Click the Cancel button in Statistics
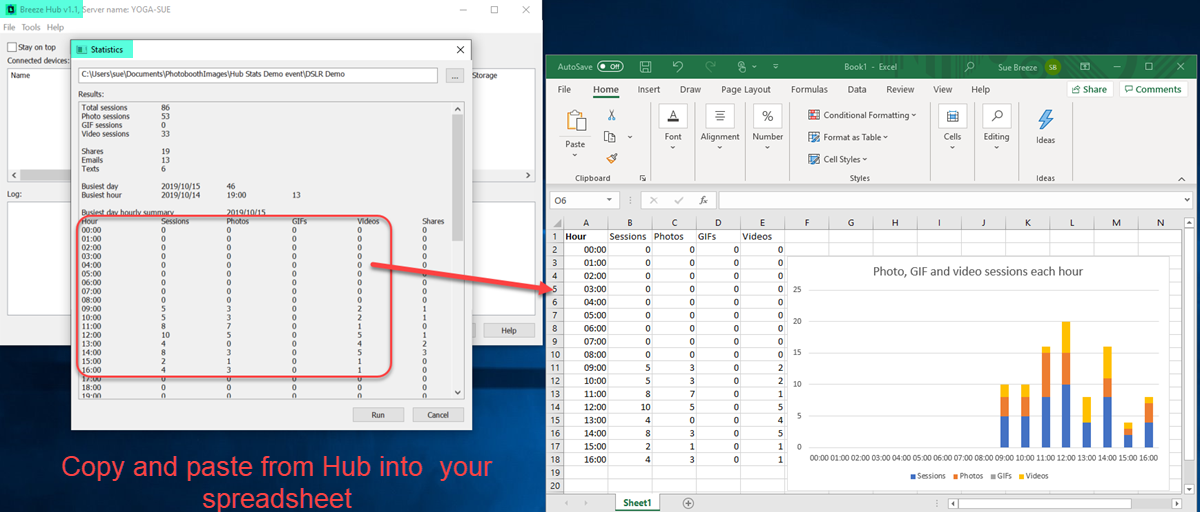 (438, 414)
